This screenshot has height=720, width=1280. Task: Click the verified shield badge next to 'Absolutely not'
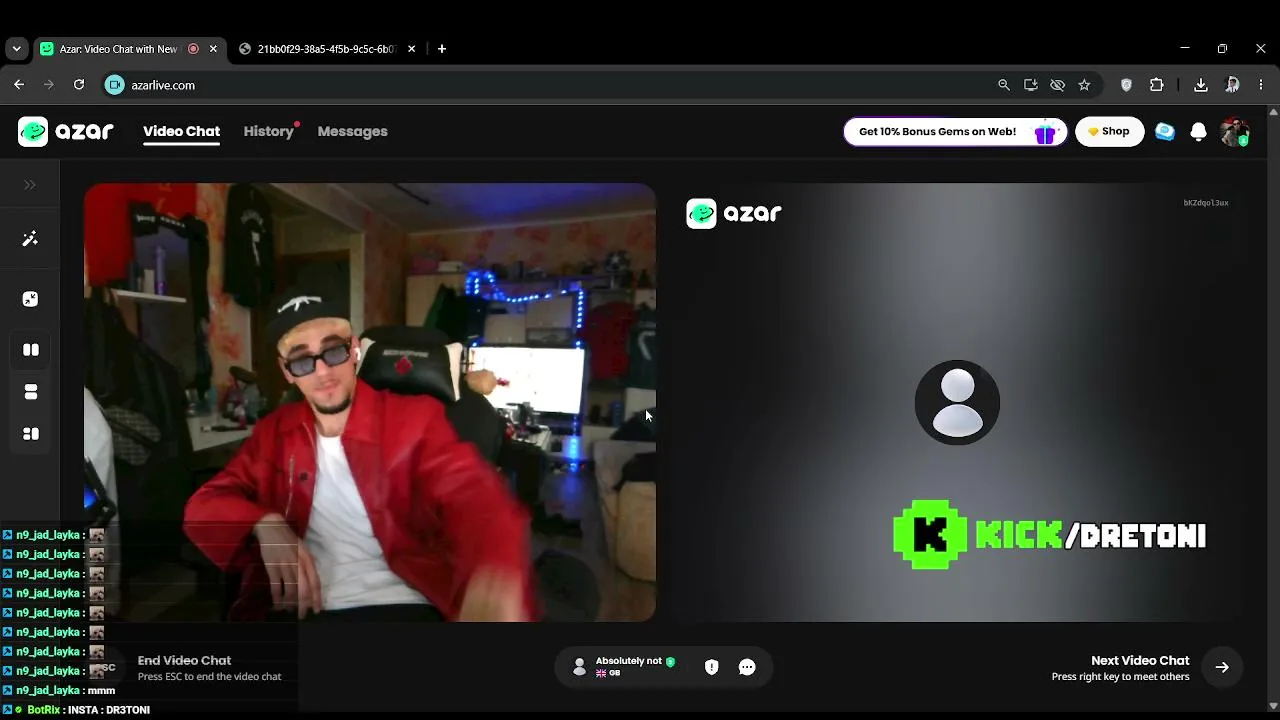click(670, 661)
